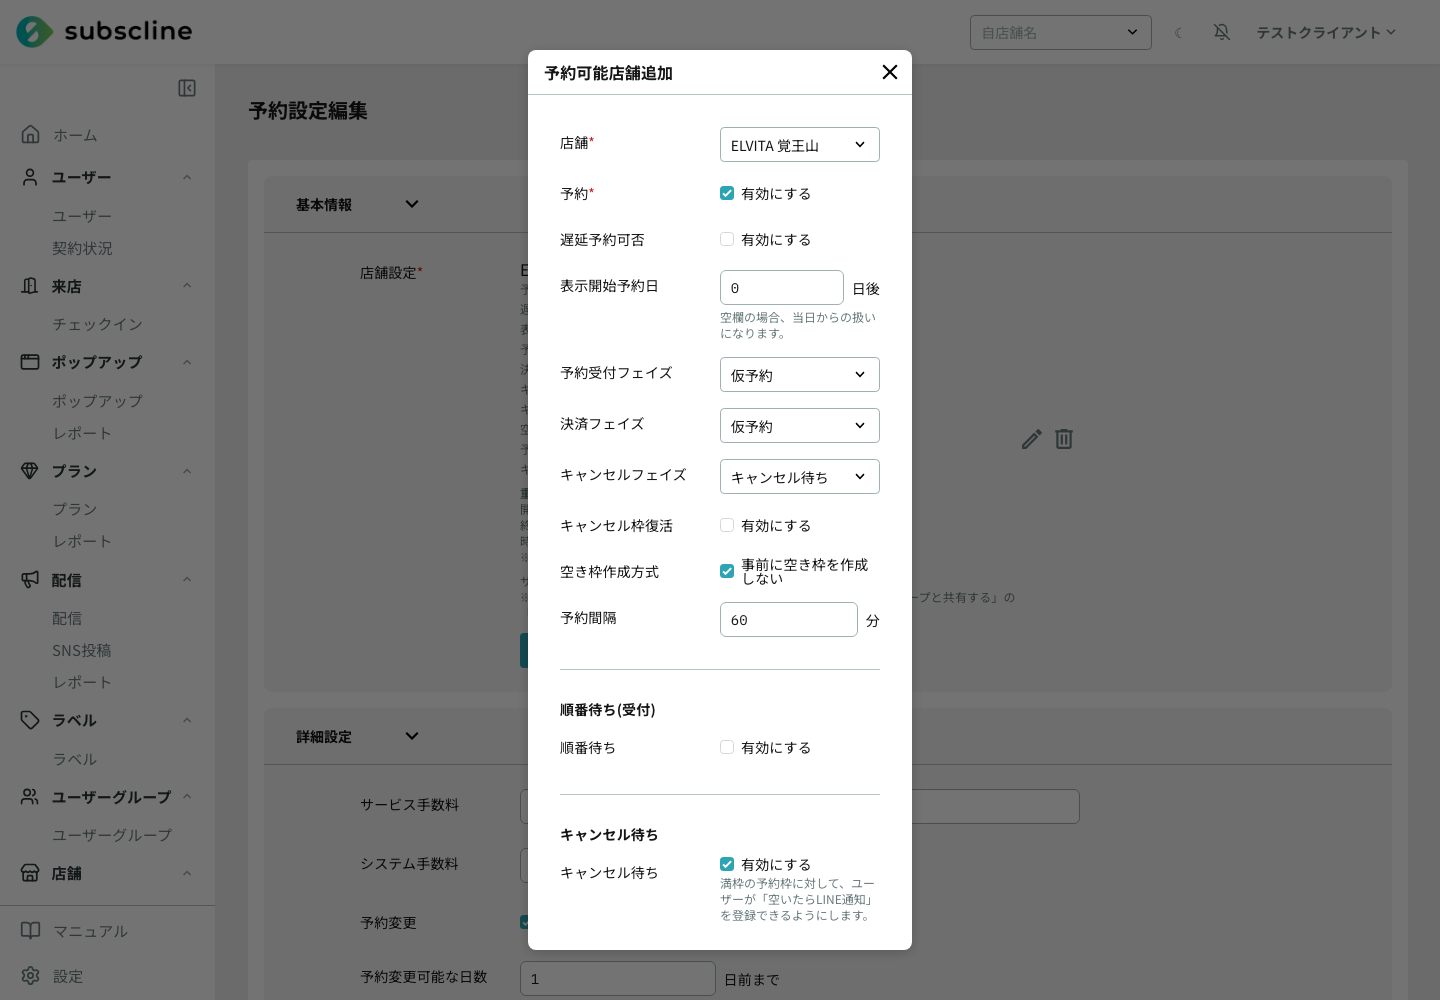Open ラベル sub-item in sidebar
The image size is (1440, 1000).
point(74,759)
